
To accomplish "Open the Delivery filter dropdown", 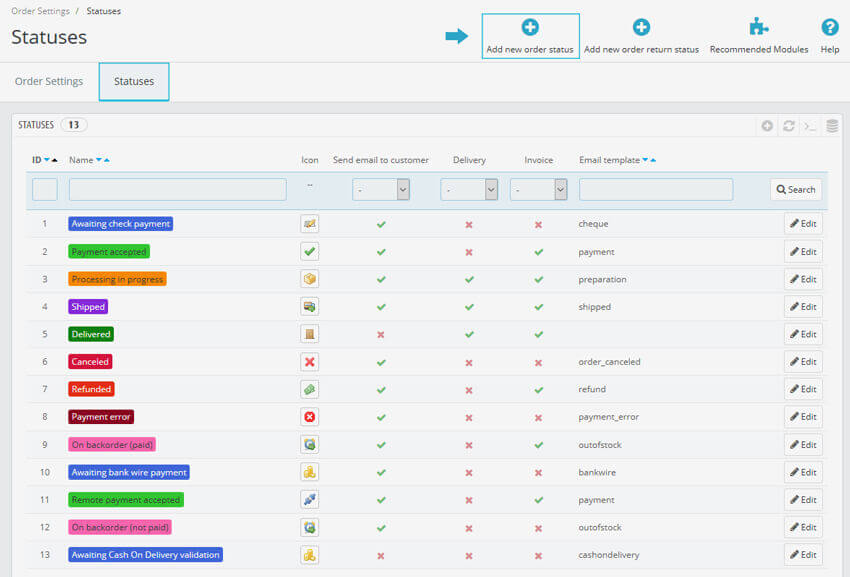I will coord(468,189).
